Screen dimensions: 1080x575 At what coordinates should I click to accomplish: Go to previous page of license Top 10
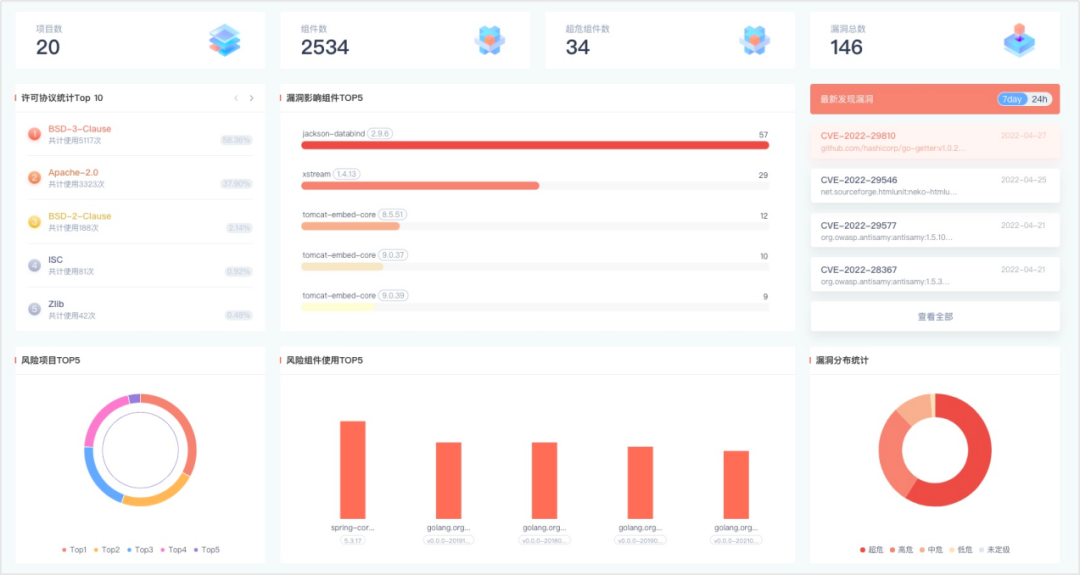236,98
